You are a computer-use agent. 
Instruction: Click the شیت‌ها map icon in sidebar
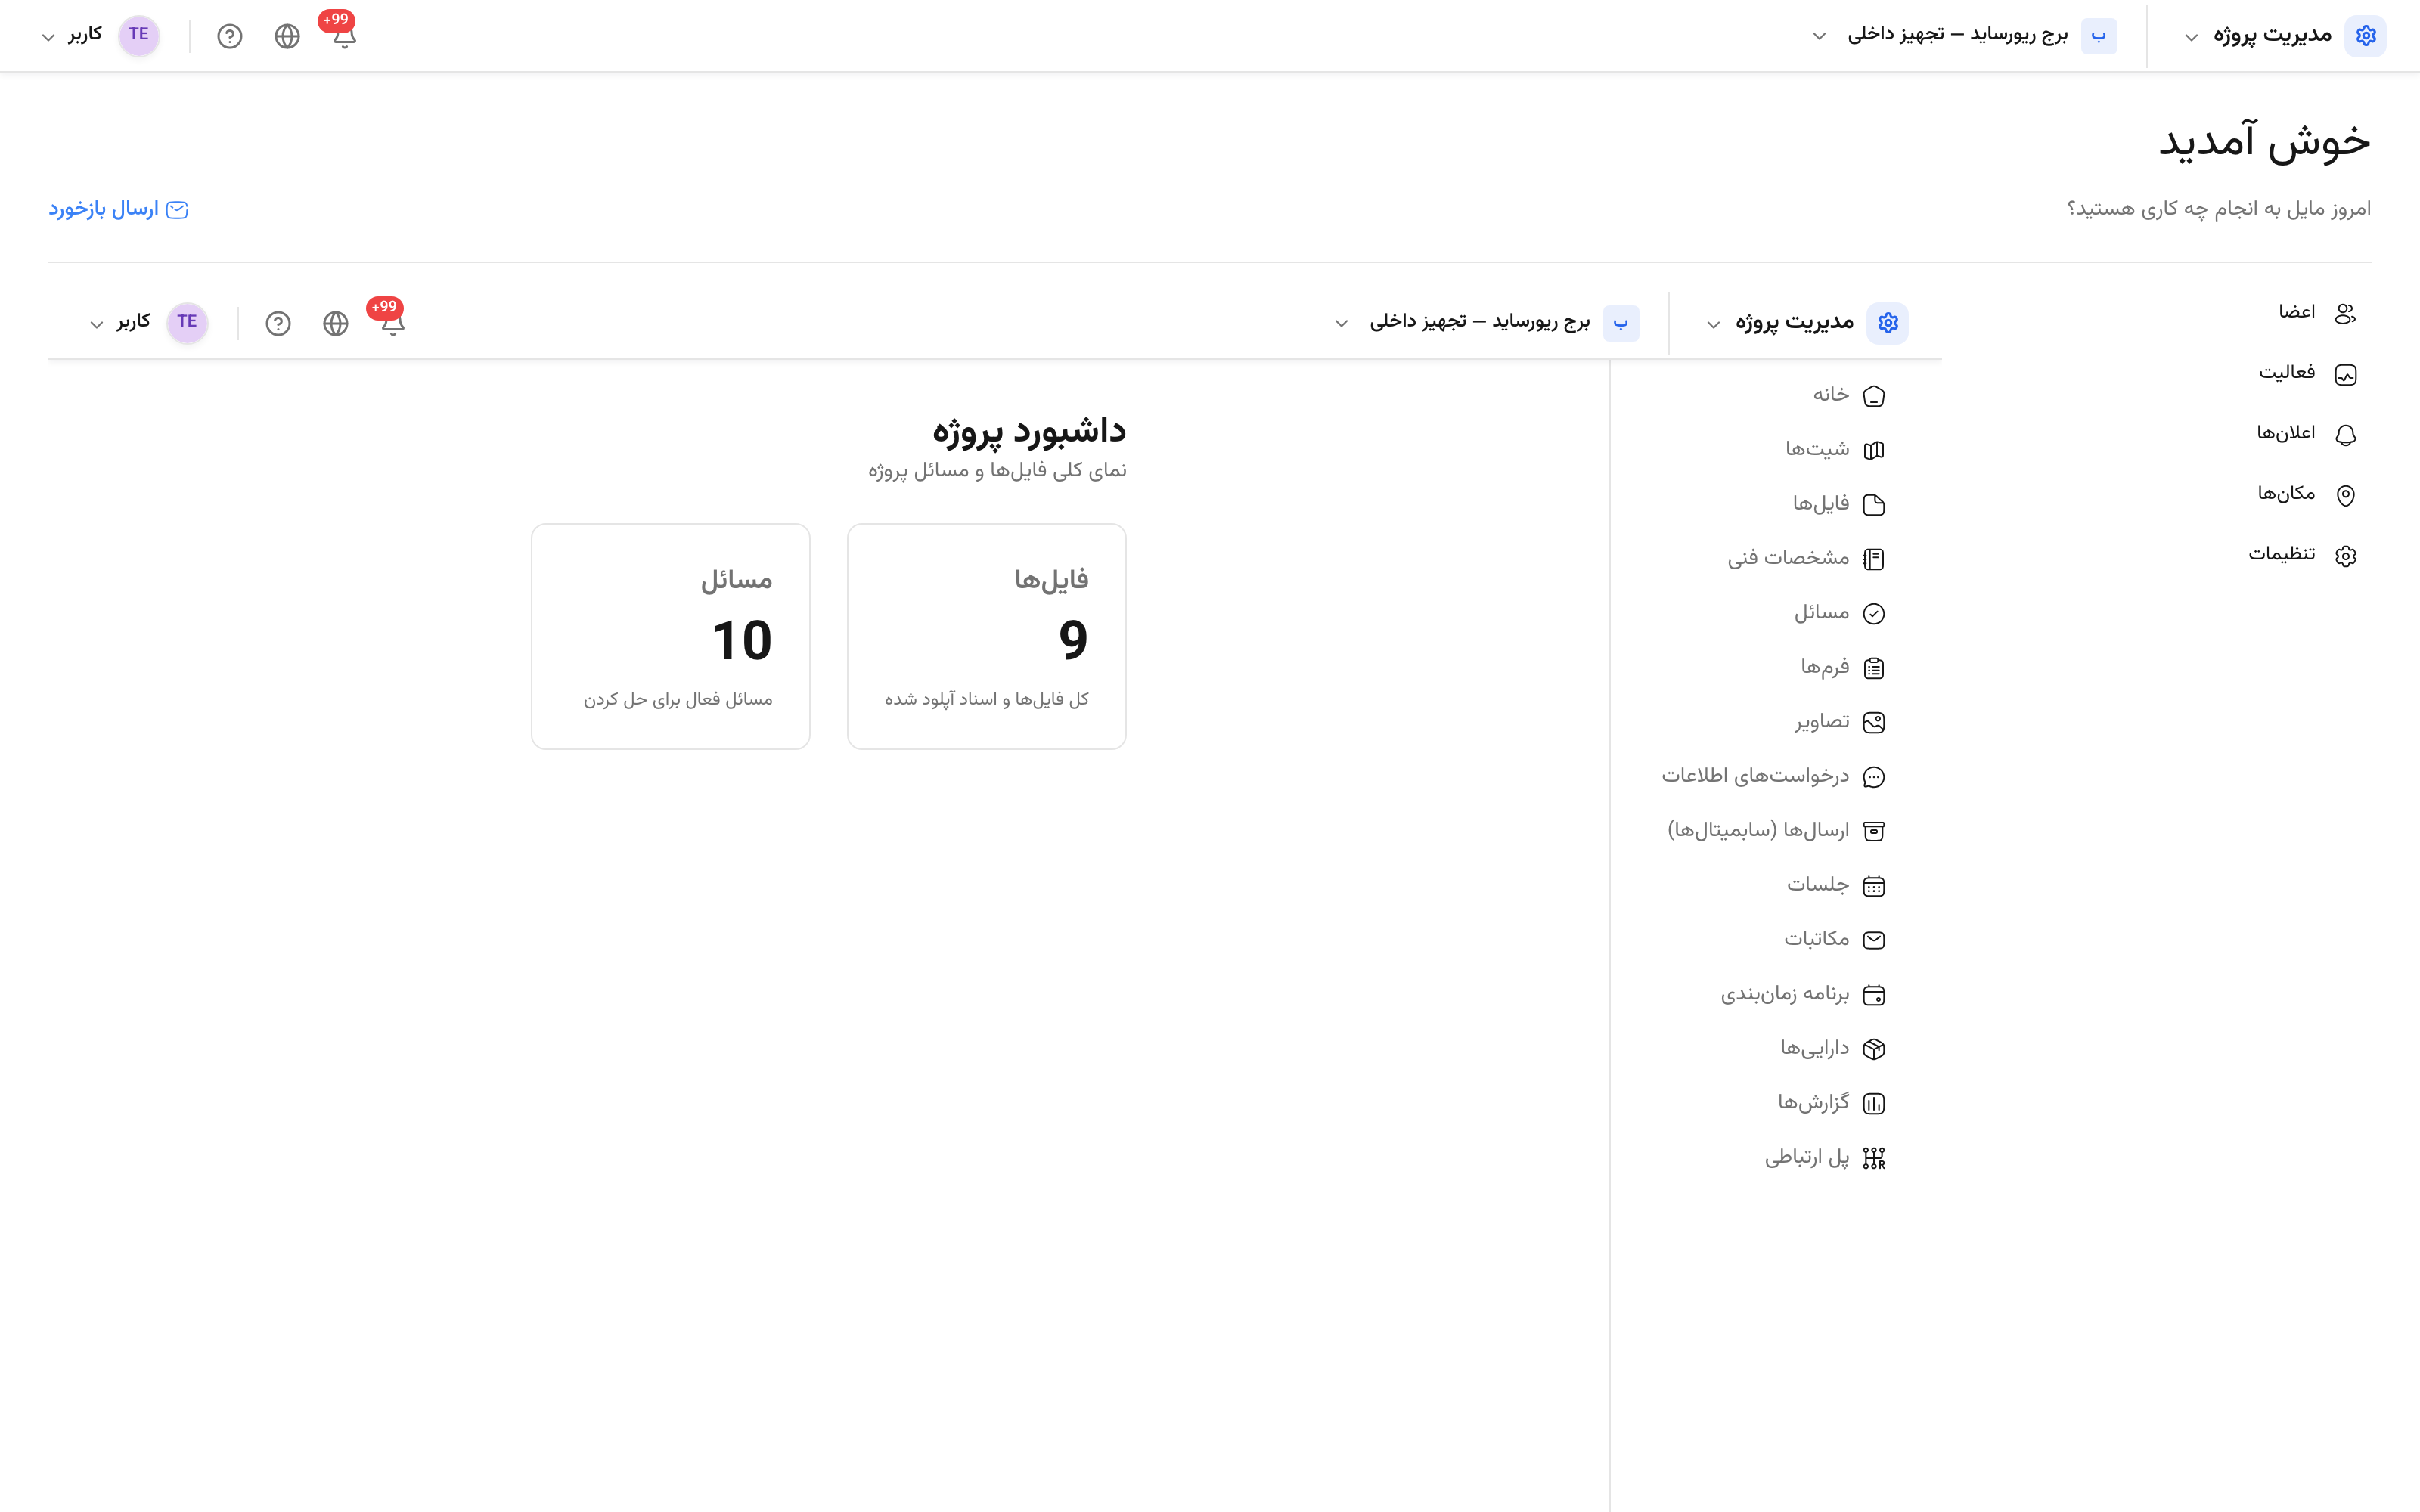coord(1874,450)
